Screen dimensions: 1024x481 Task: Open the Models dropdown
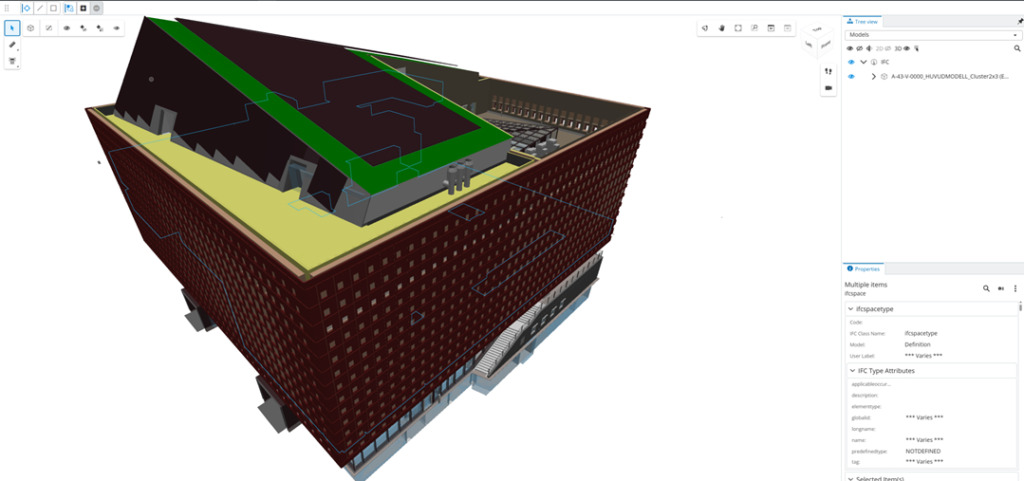[930, 34]
